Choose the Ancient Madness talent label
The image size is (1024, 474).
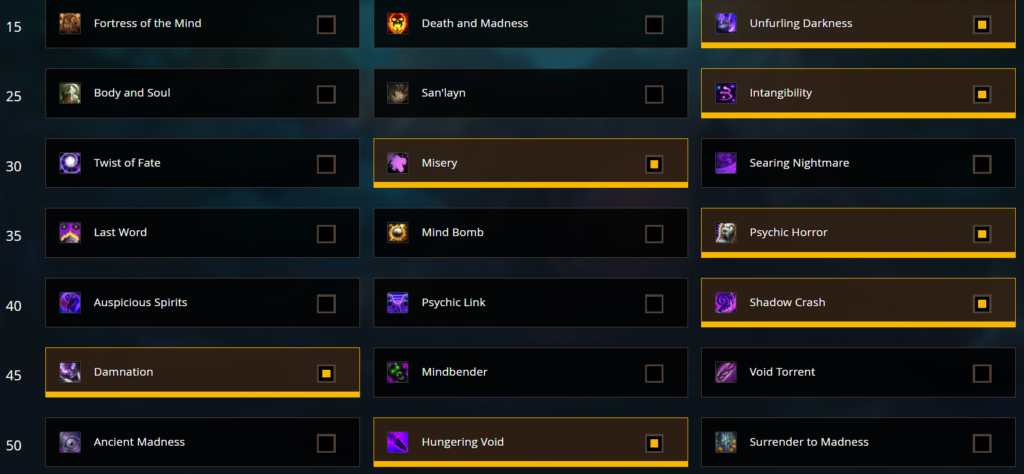pos(139,442)
